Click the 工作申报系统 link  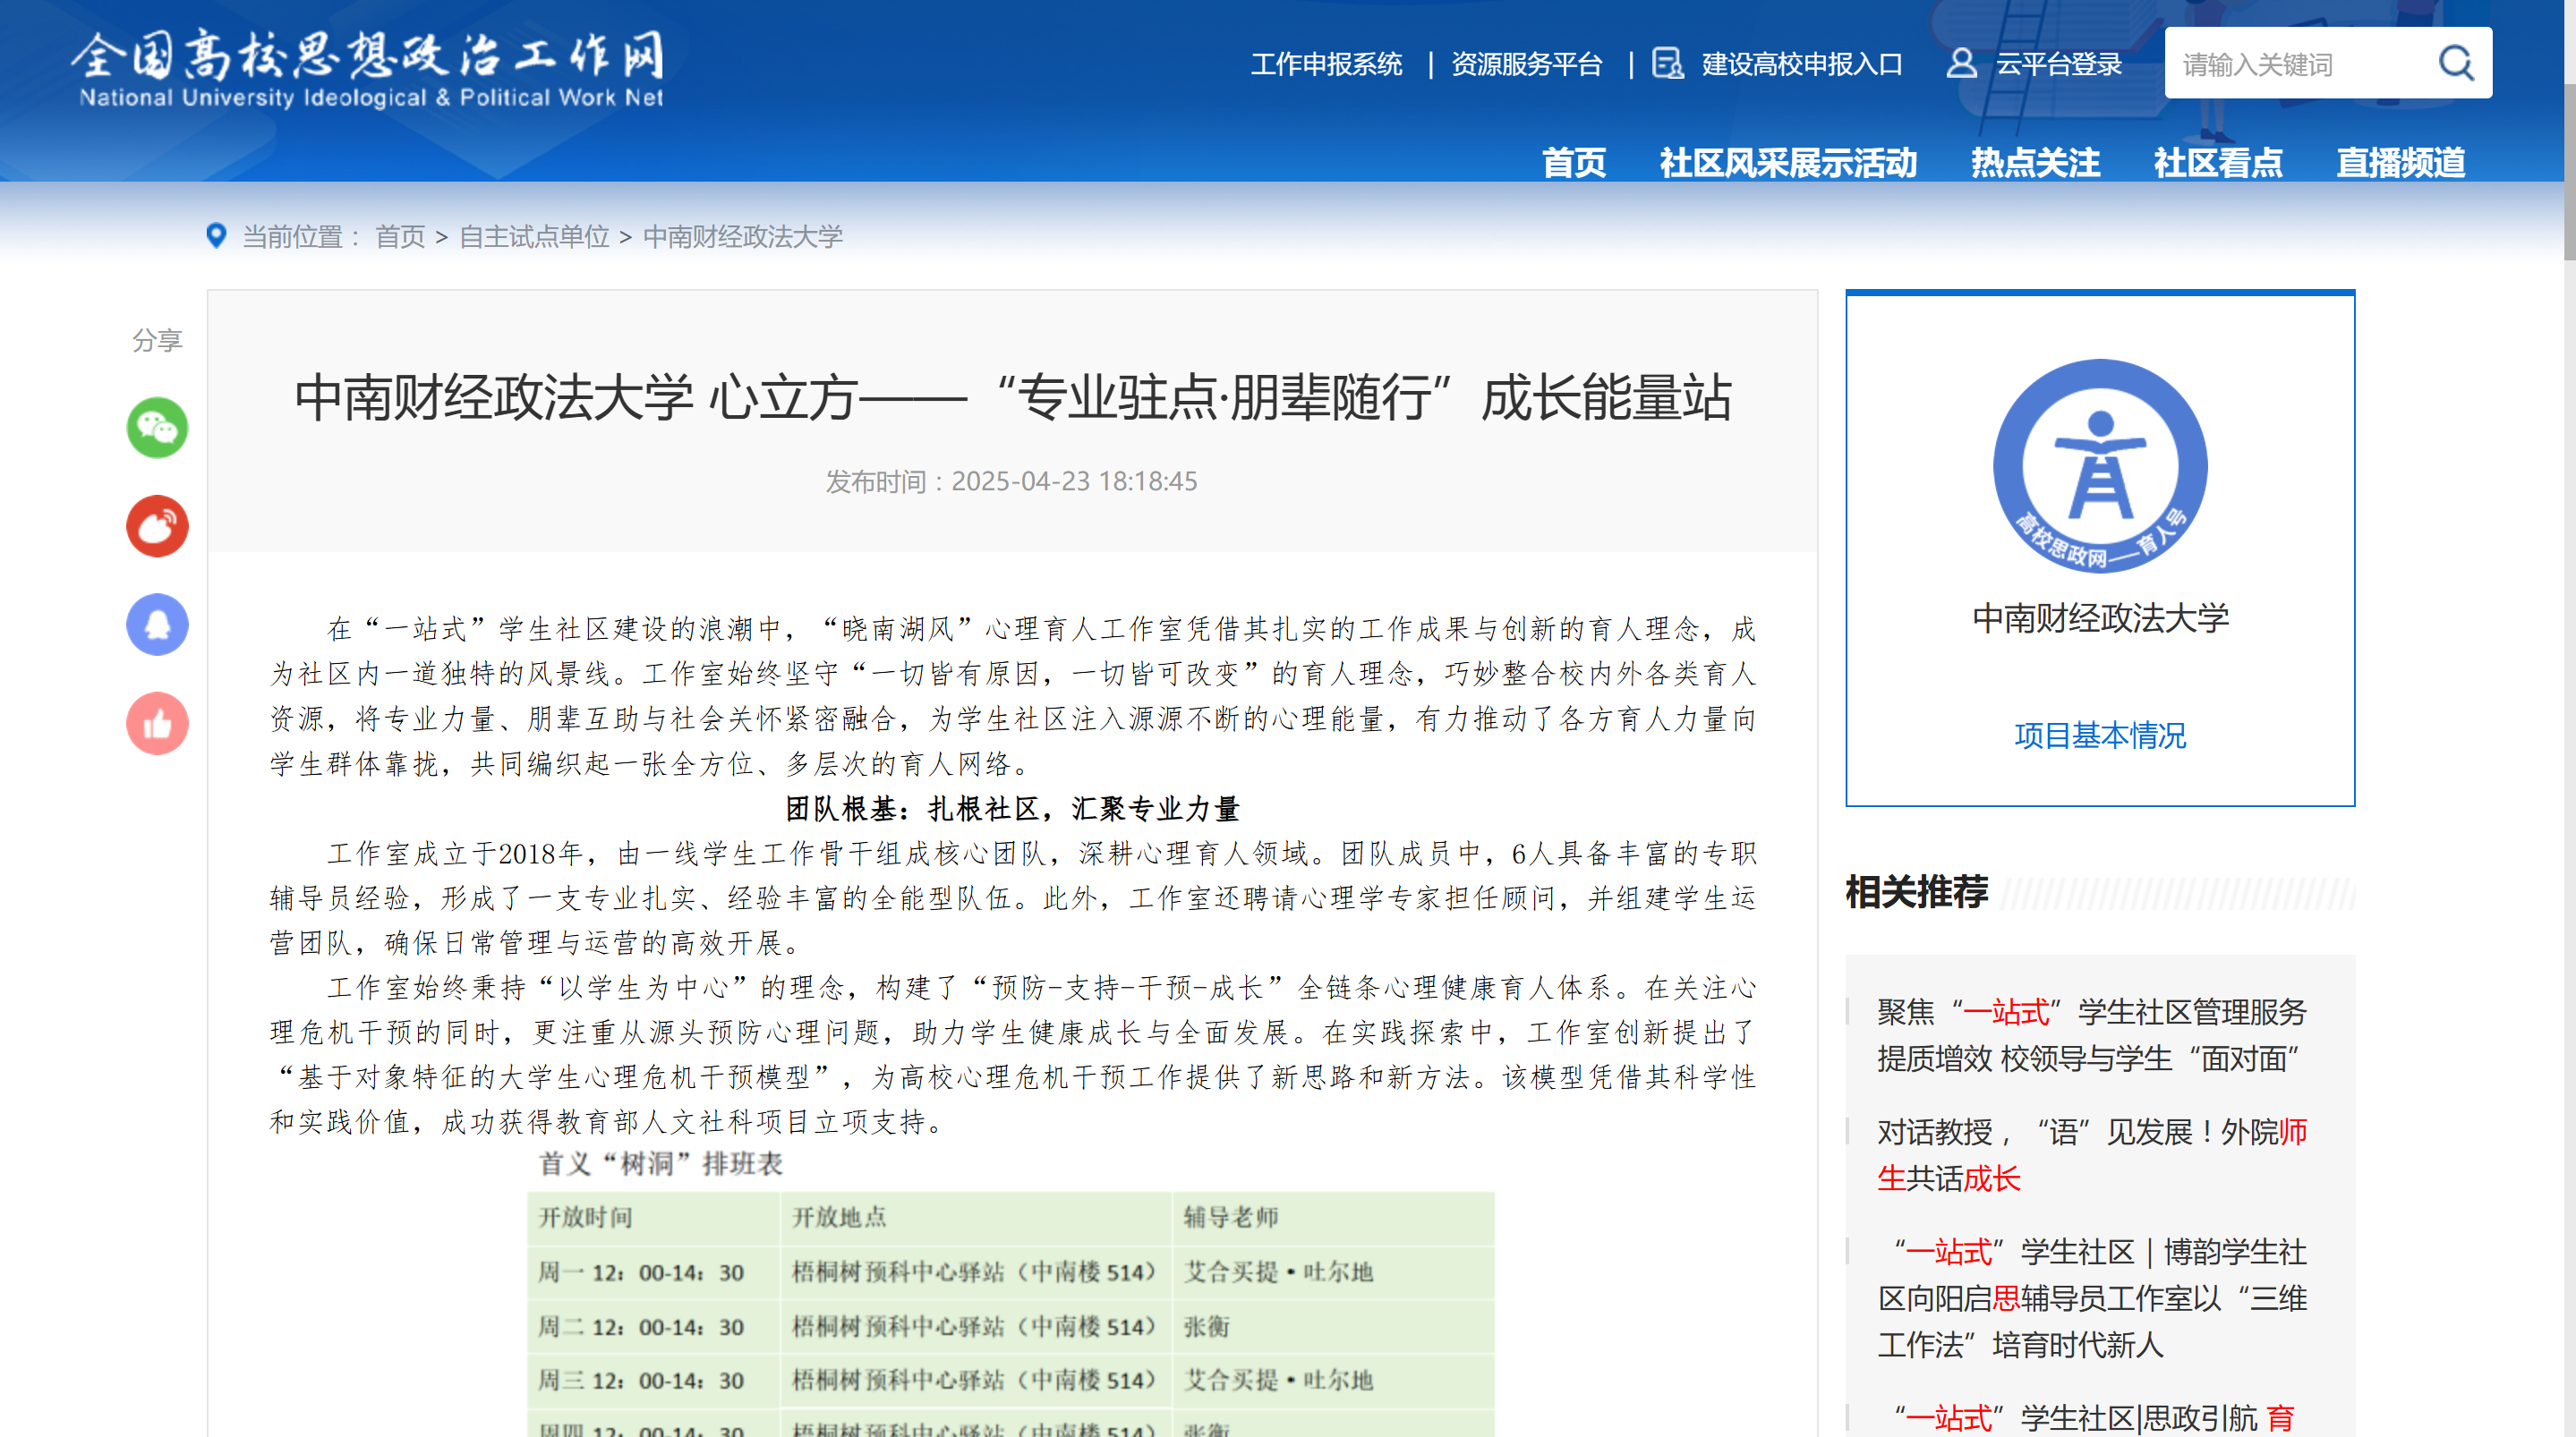(x=1326, y=65)
